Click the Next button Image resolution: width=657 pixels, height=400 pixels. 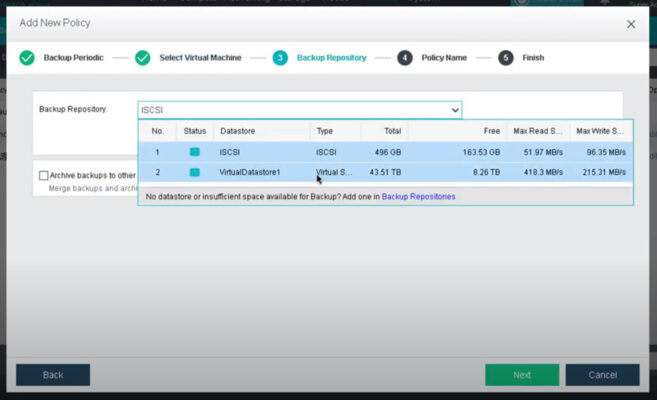(x=522, y=375)
